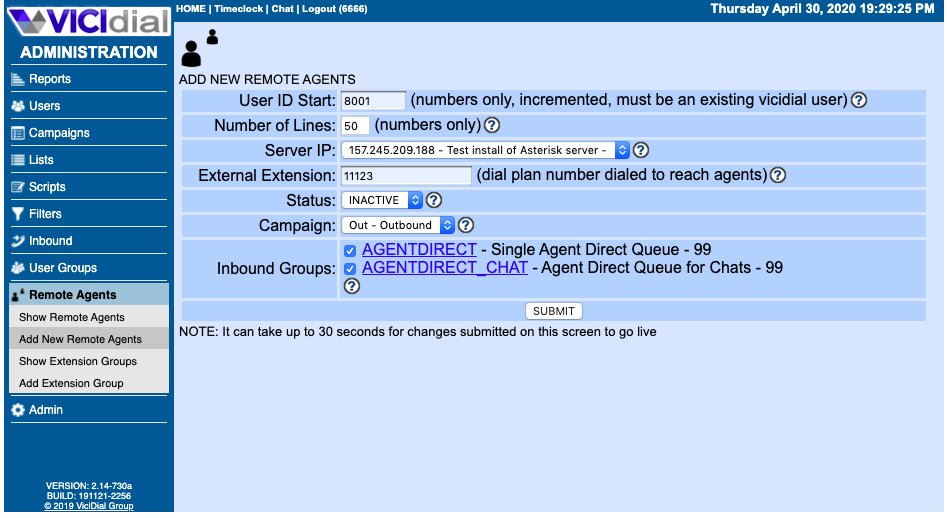Click the Remote Agents sidebar icon
Viewport: 947px width, 518px height.
18,295
